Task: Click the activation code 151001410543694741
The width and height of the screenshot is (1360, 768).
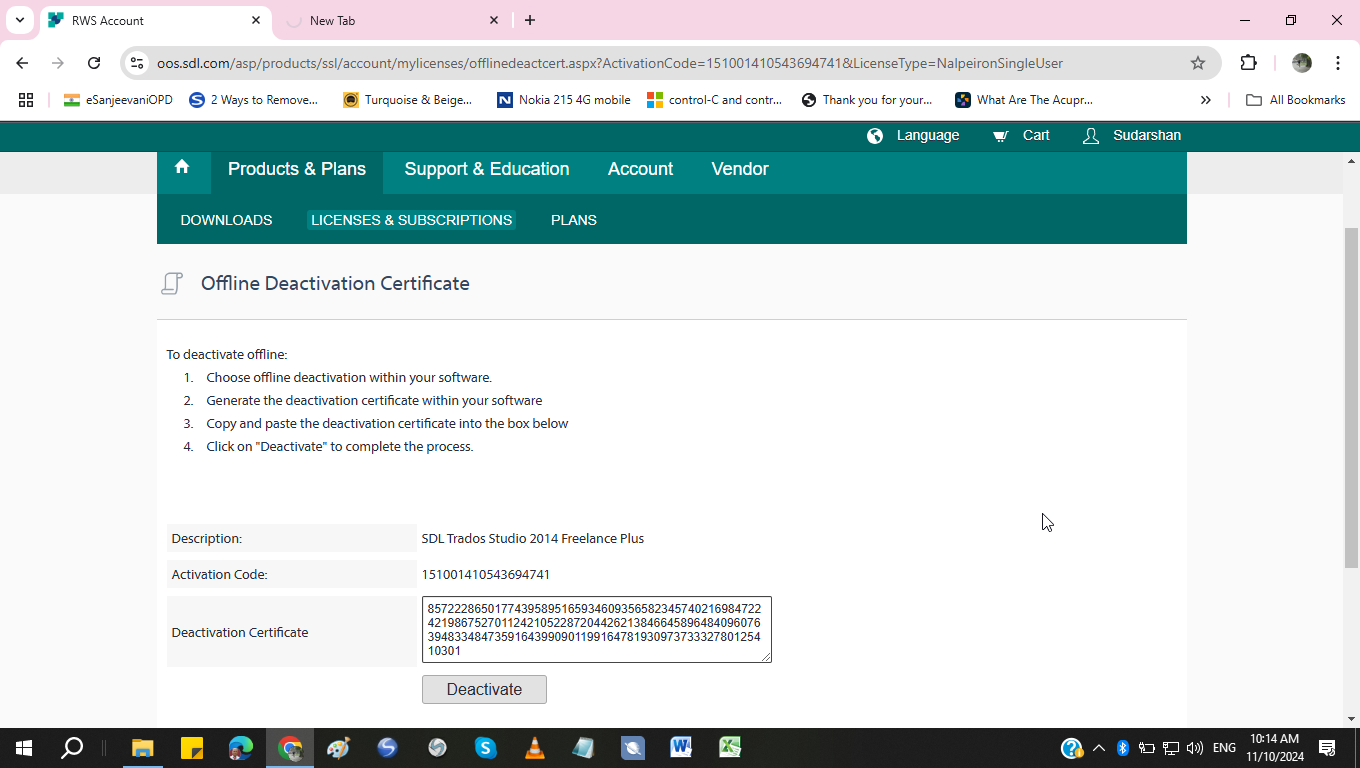Action: pos(486,574)
